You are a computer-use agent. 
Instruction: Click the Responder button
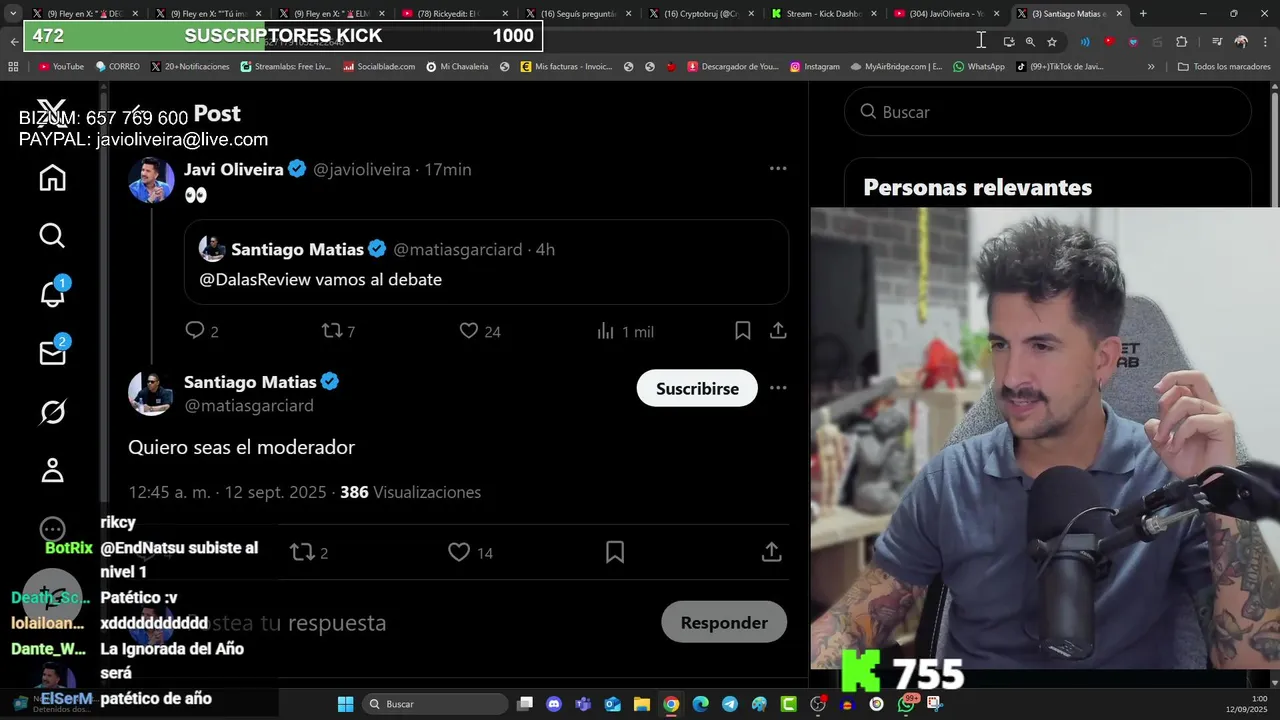click(724, 622)
